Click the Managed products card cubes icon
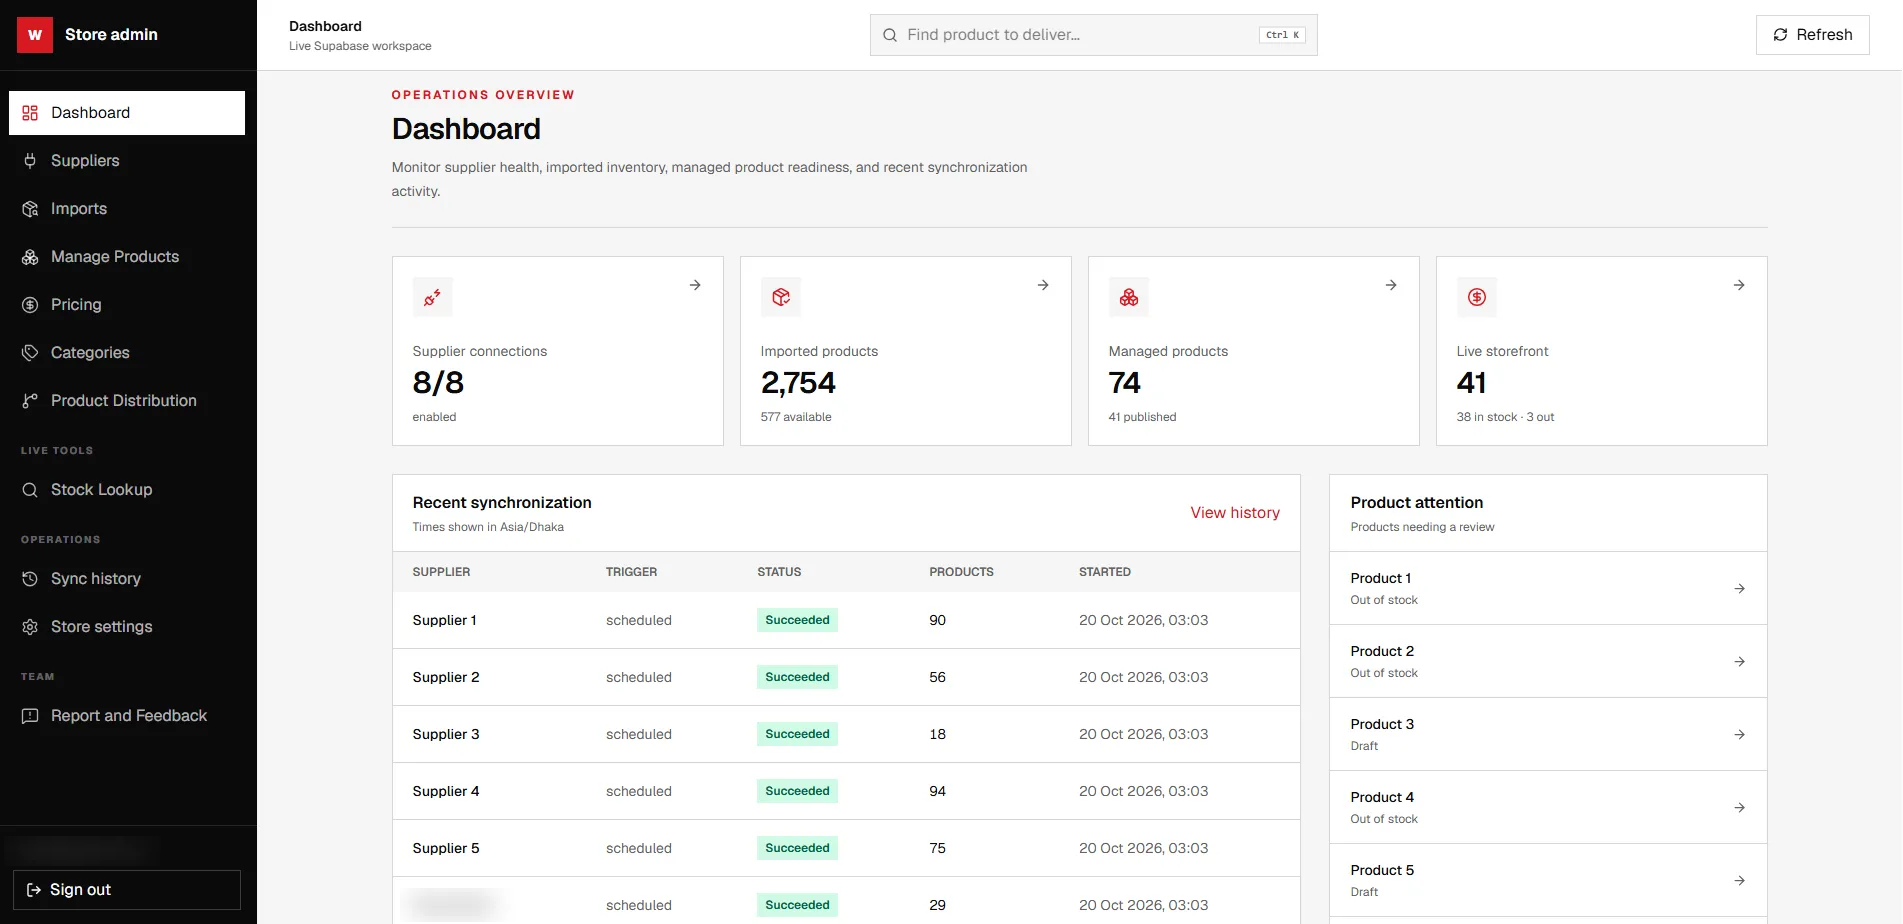 (1129, 297)
